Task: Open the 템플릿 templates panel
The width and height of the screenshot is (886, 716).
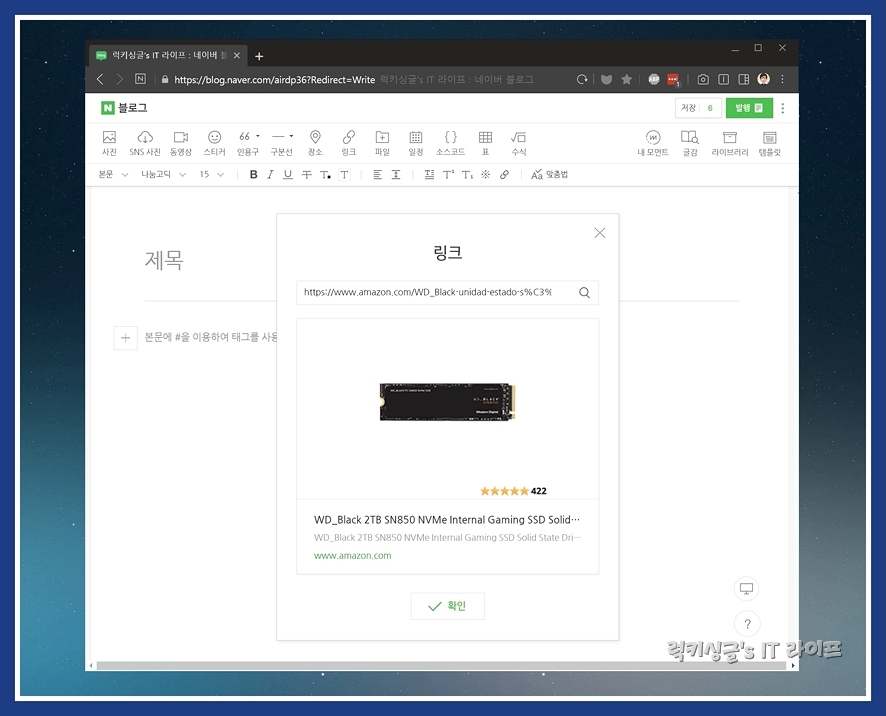Action: 770,143
